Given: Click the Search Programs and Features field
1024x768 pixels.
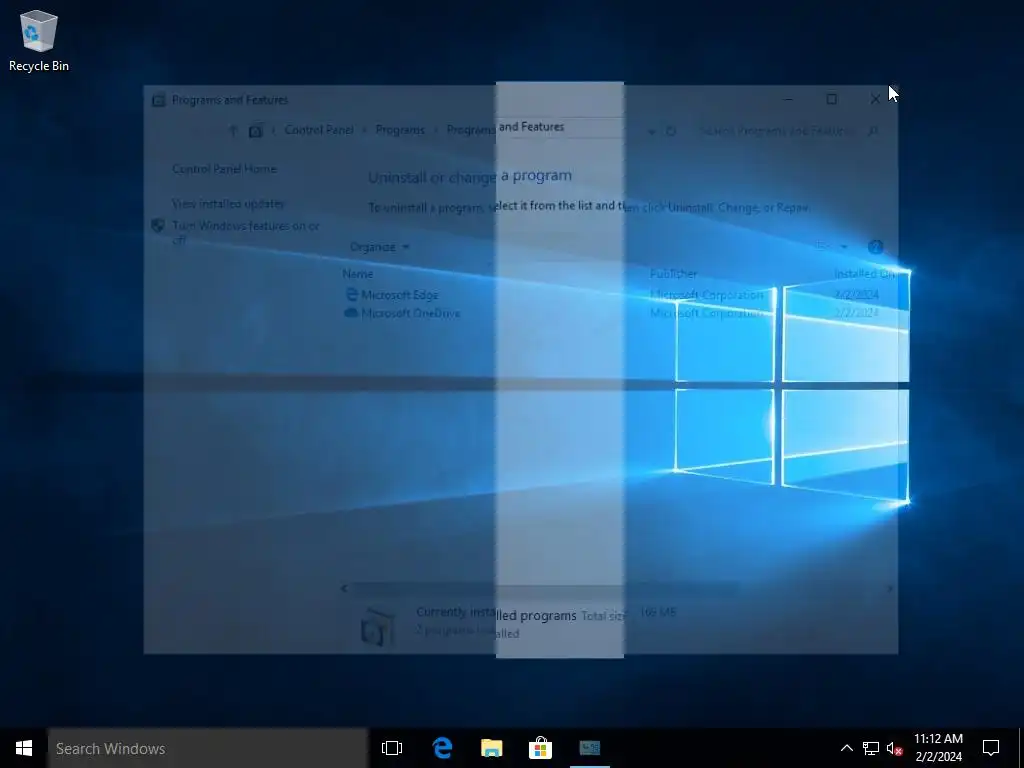Looking at the screenshot, I should 789,131.
